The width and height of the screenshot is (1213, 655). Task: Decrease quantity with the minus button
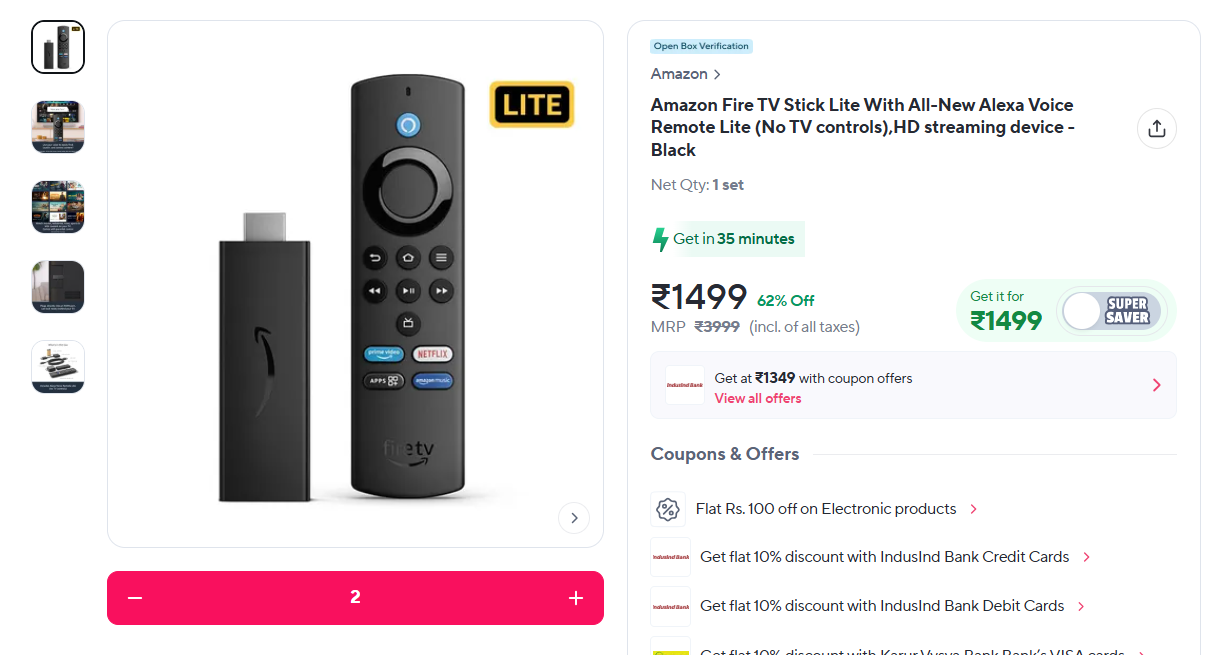[x=135, y=598]
